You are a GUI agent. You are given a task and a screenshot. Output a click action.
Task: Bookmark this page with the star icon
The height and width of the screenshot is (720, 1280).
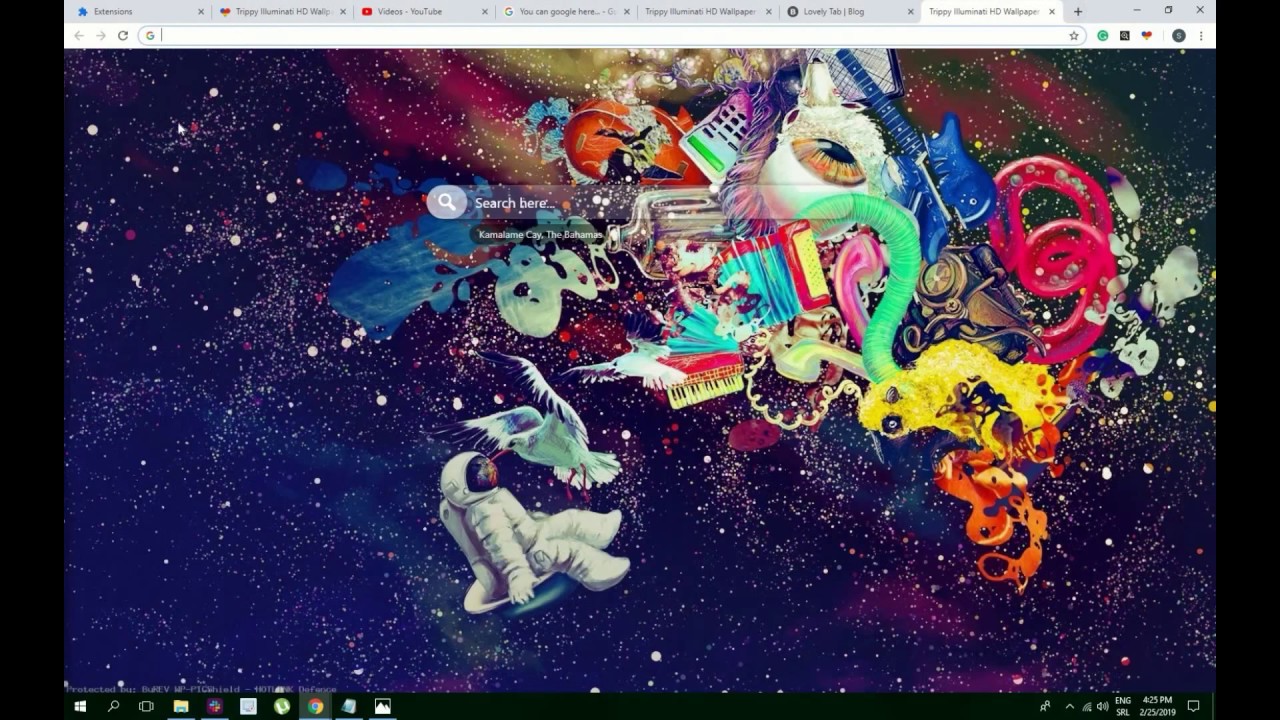[1074, 36]
